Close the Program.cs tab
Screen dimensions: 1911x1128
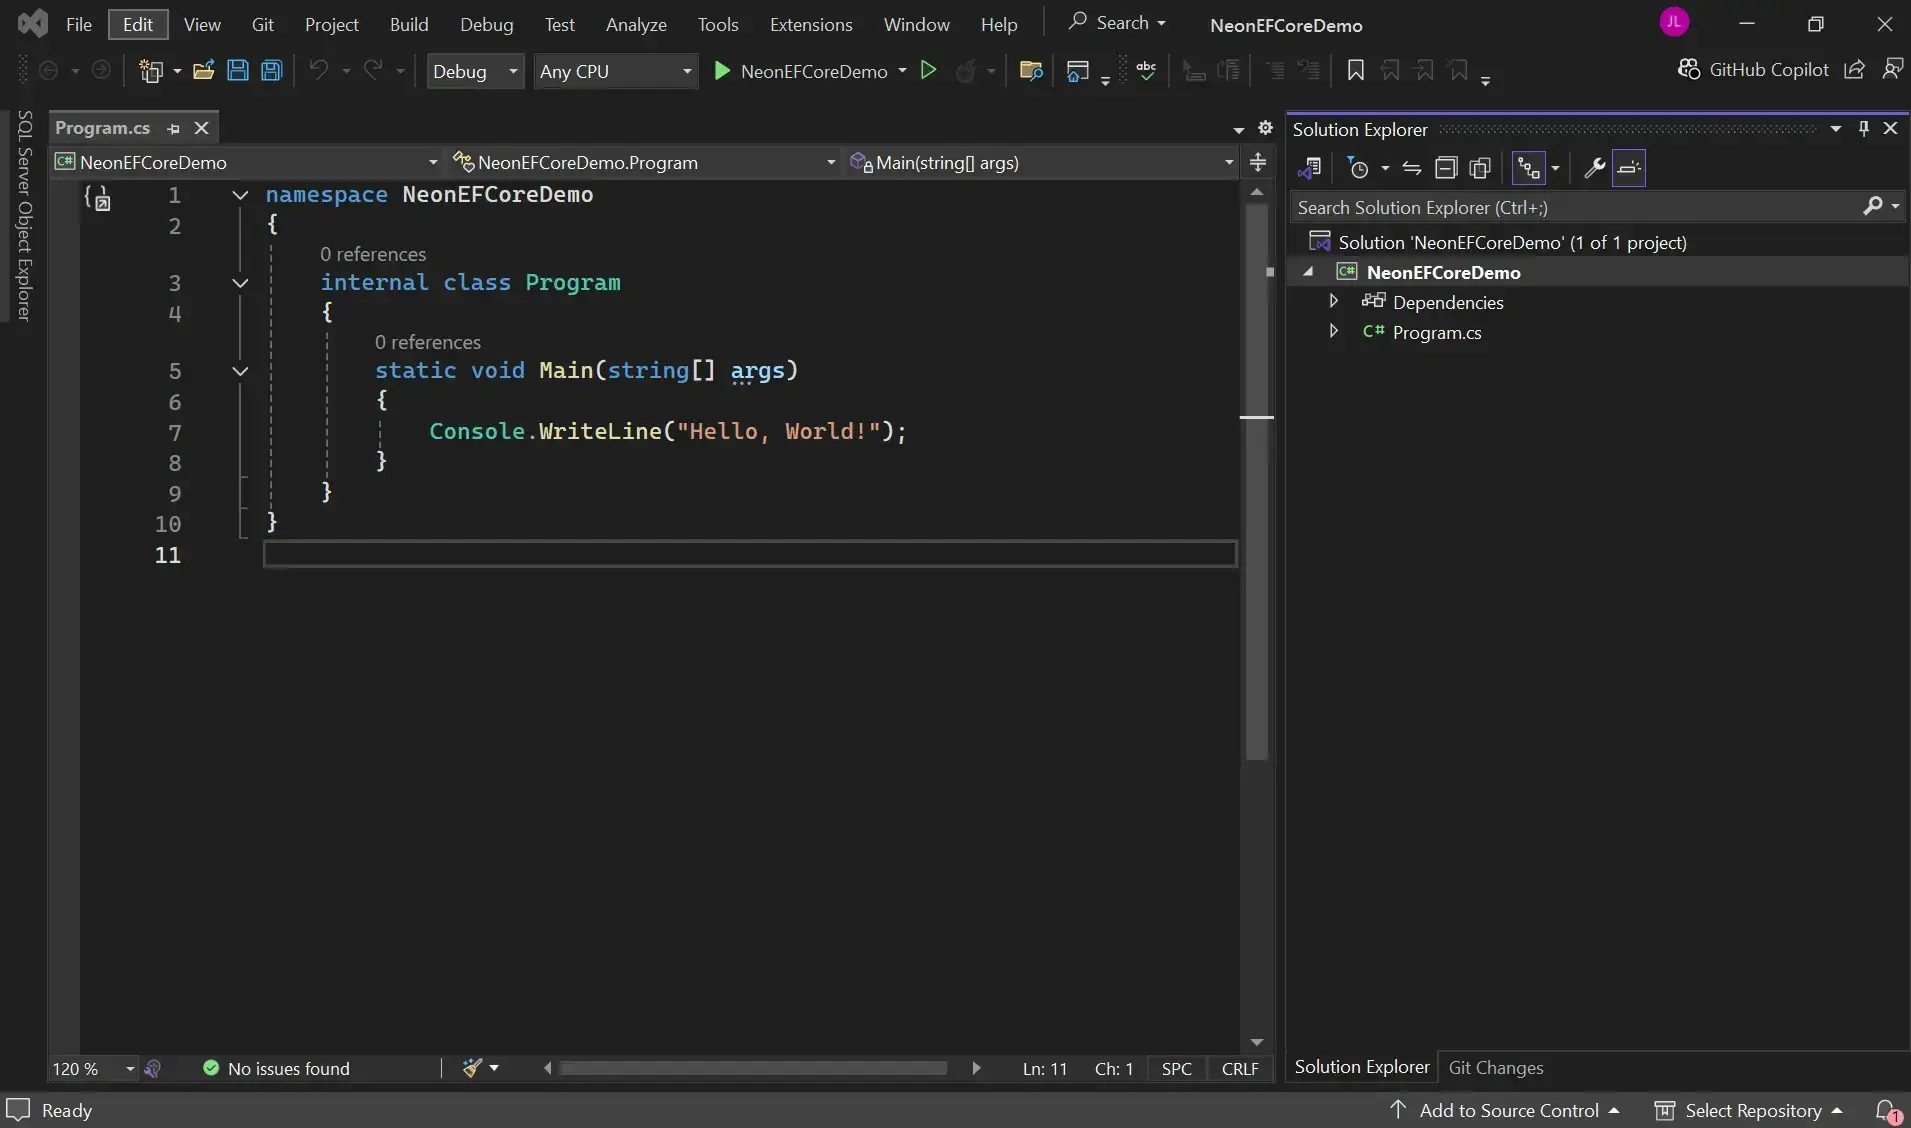(x=201, y=128)
